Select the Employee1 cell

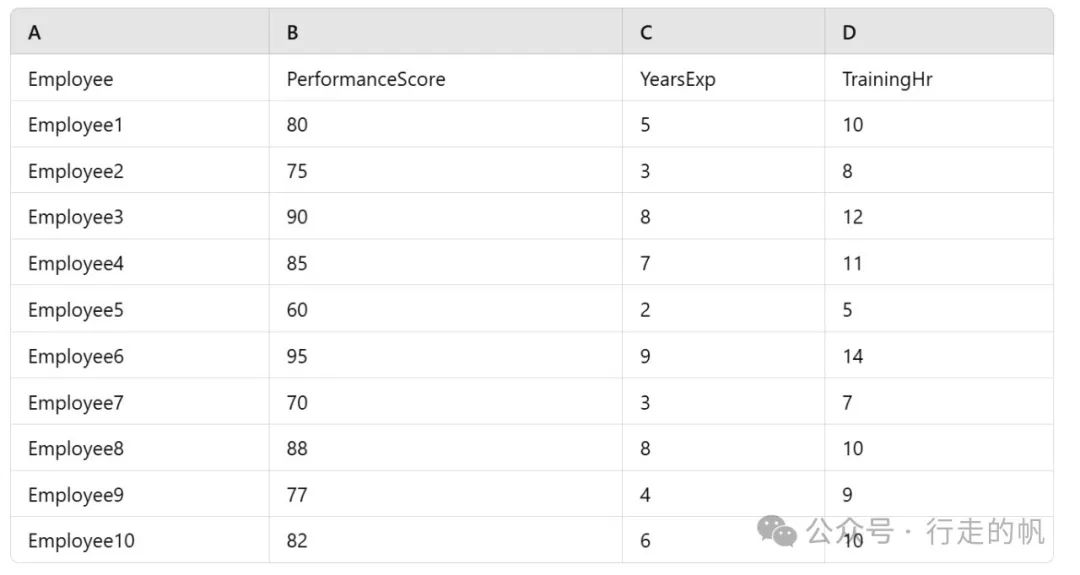(140, 125)
